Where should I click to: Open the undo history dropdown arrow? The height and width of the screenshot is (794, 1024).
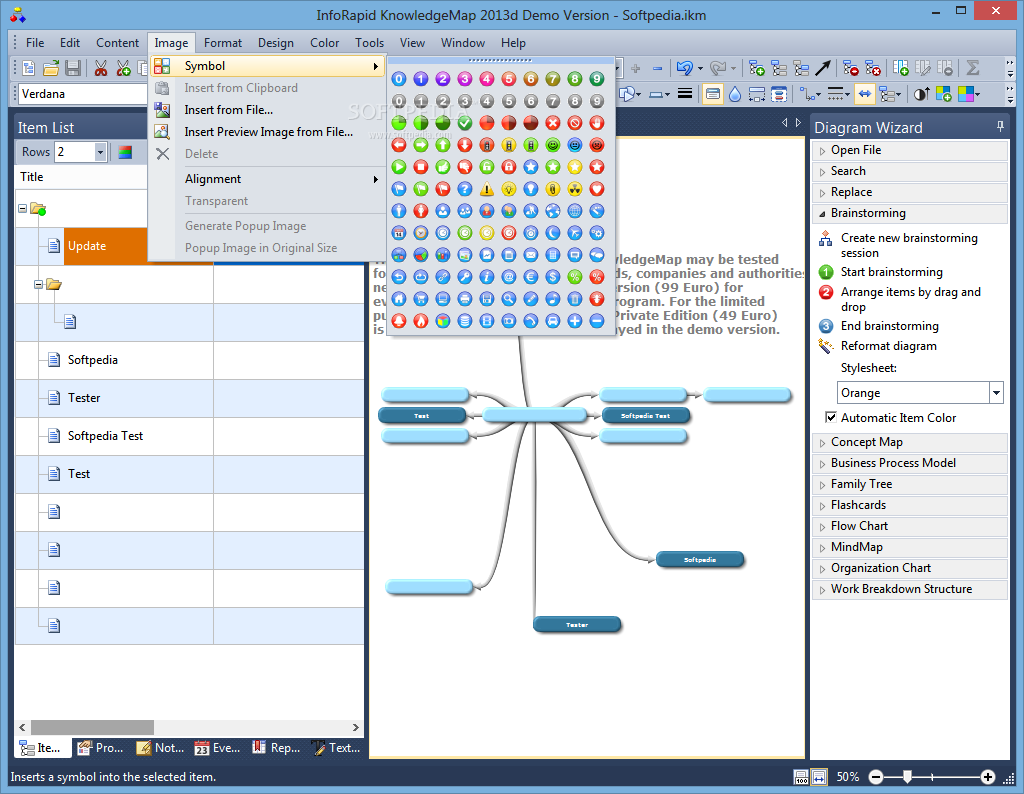700,68
